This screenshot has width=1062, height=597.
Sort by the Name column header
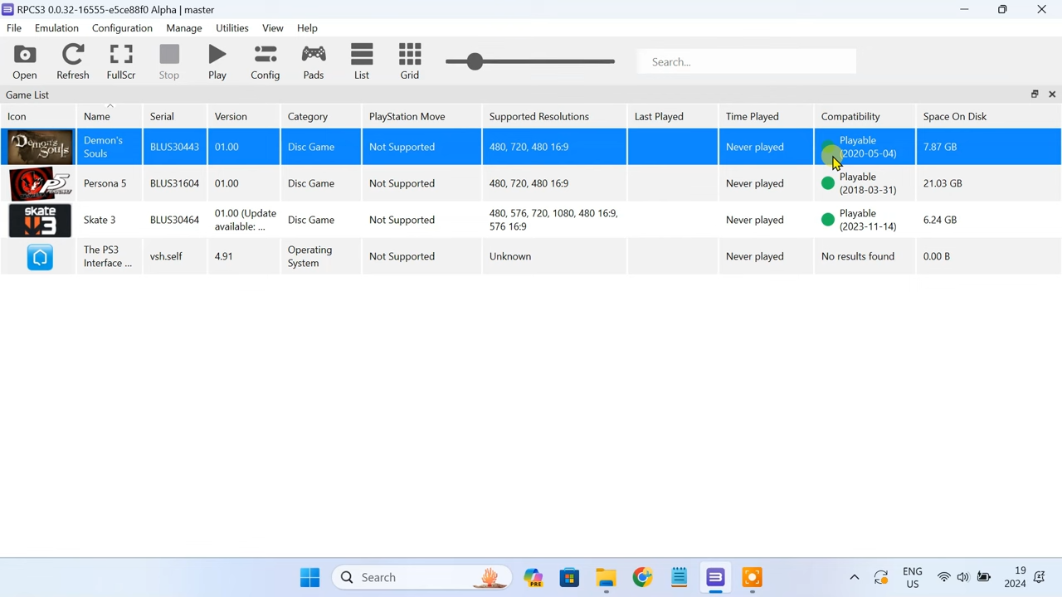pos(109,117)
